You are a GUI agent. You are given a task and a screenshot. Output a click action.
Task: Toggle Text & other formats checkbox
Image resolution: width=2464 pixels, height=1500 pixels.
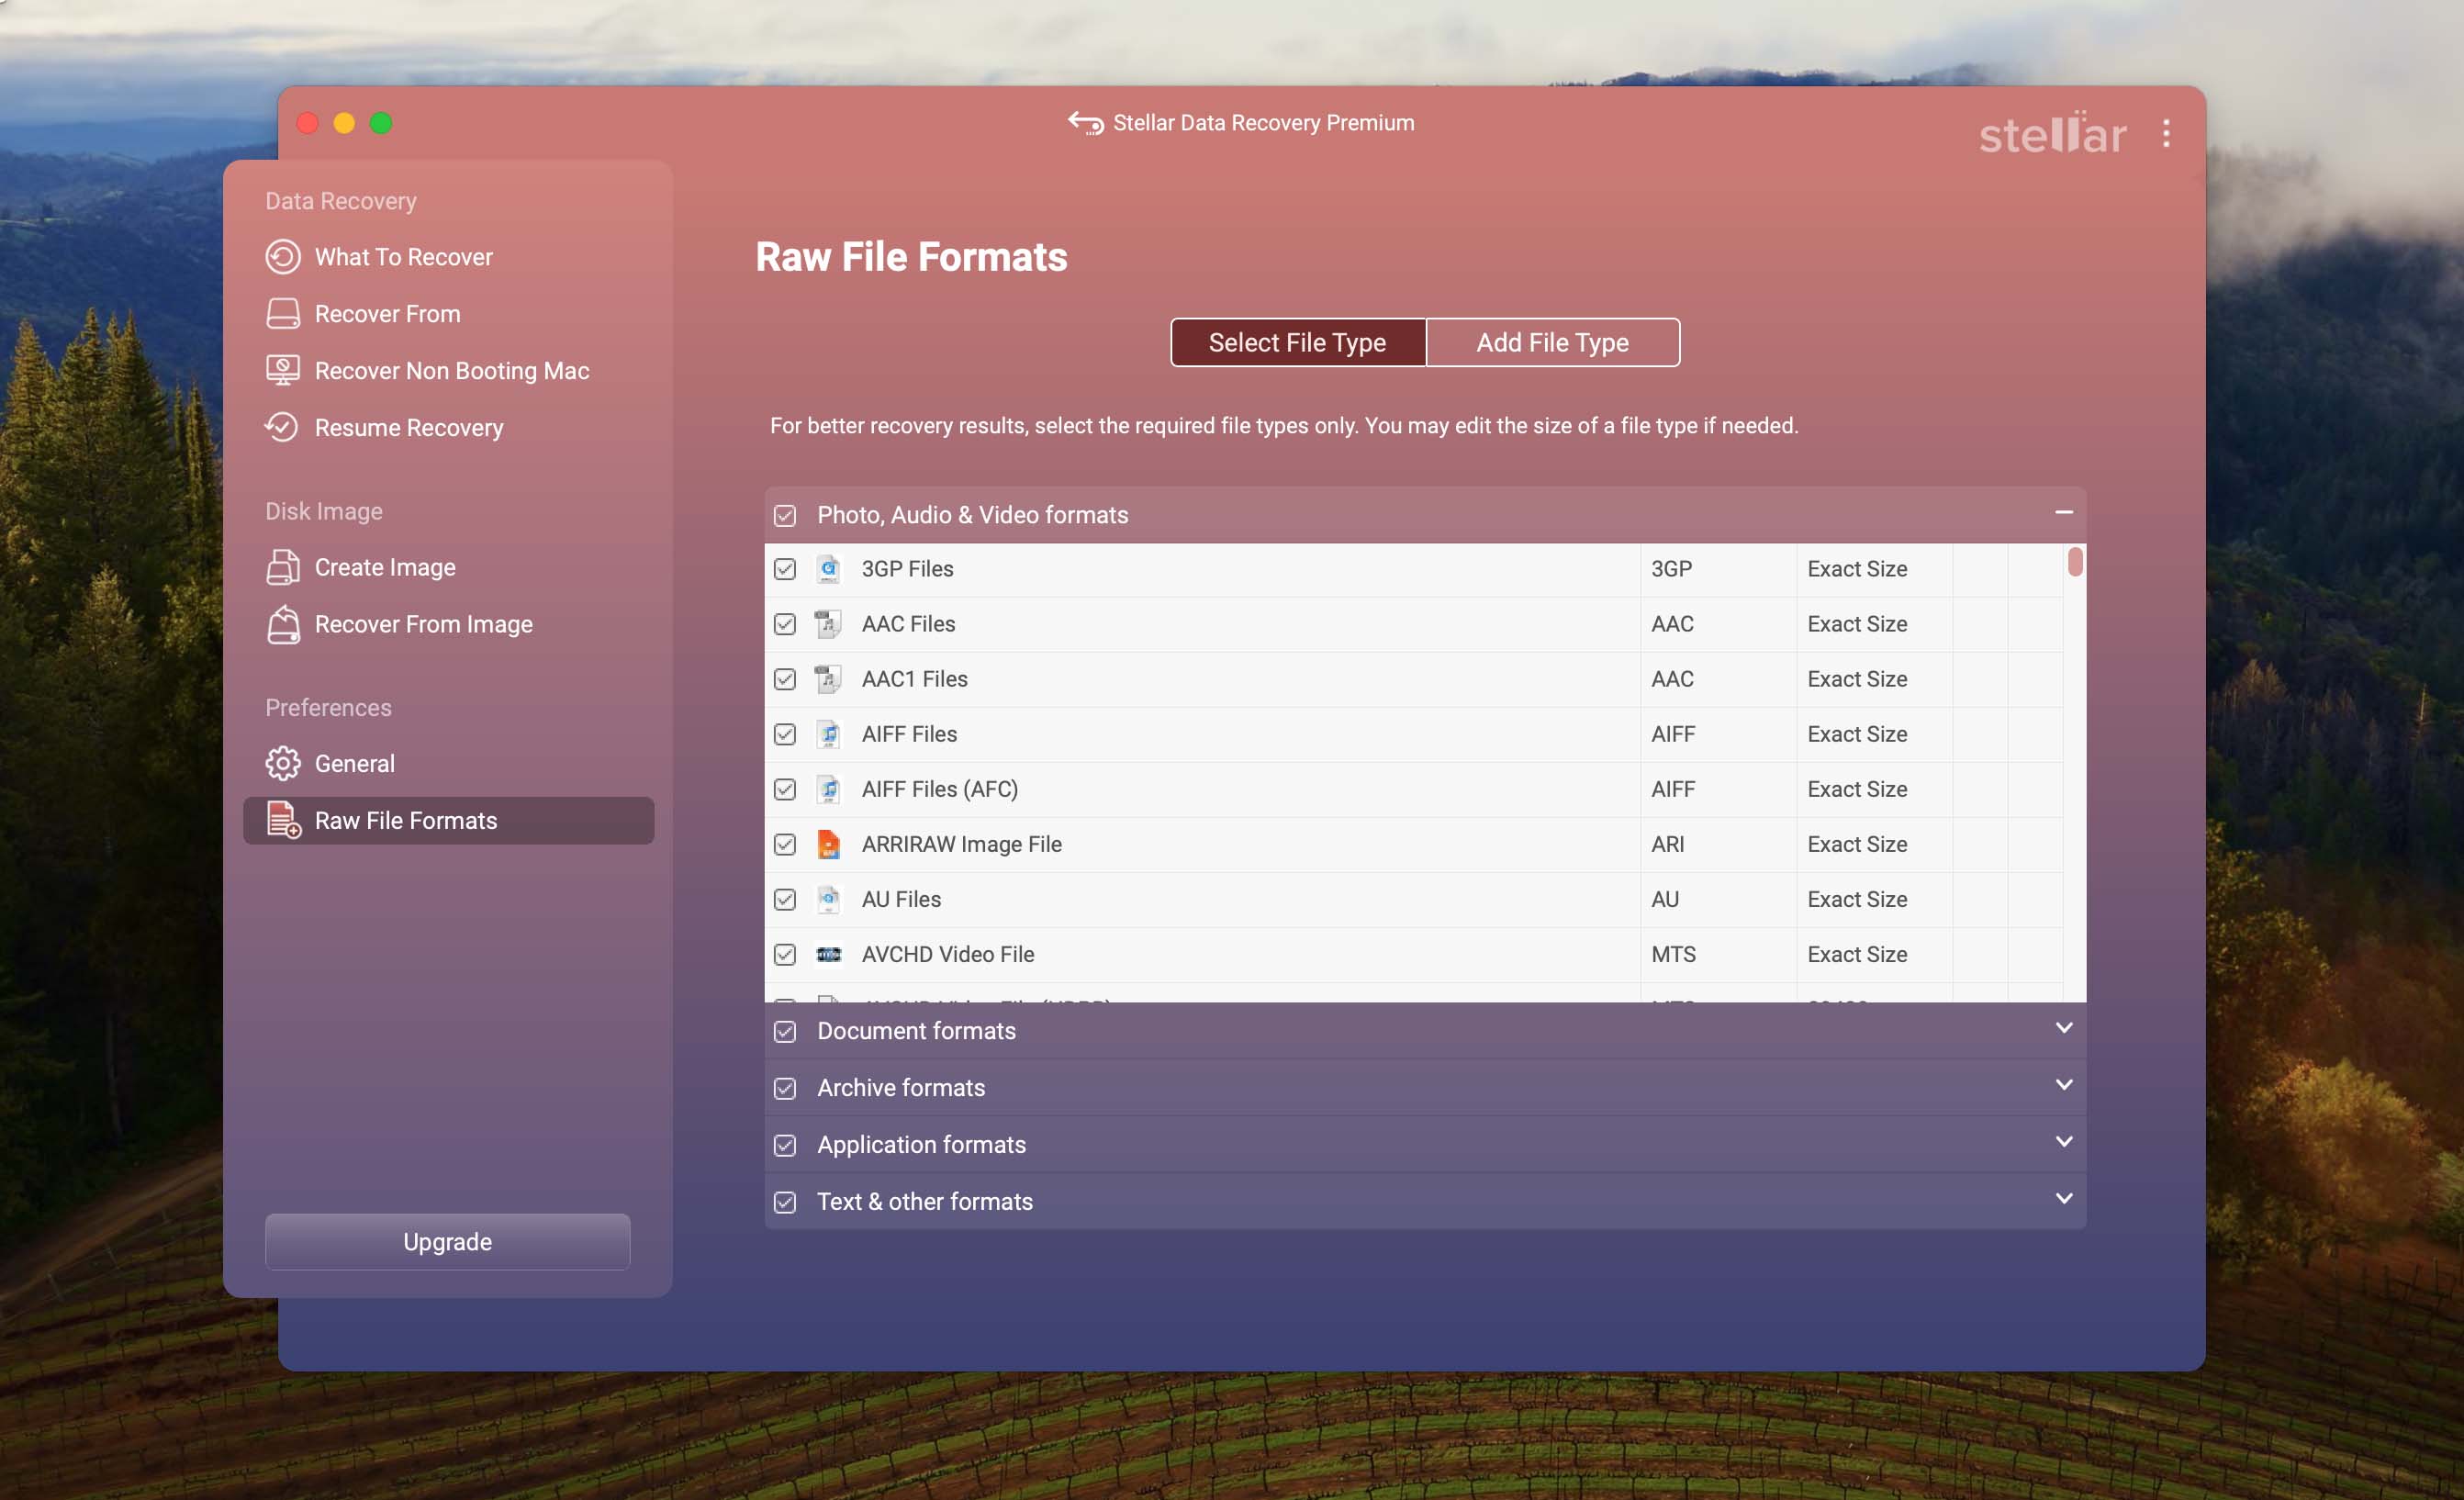pyautogui.click(x=785, y=1202)
